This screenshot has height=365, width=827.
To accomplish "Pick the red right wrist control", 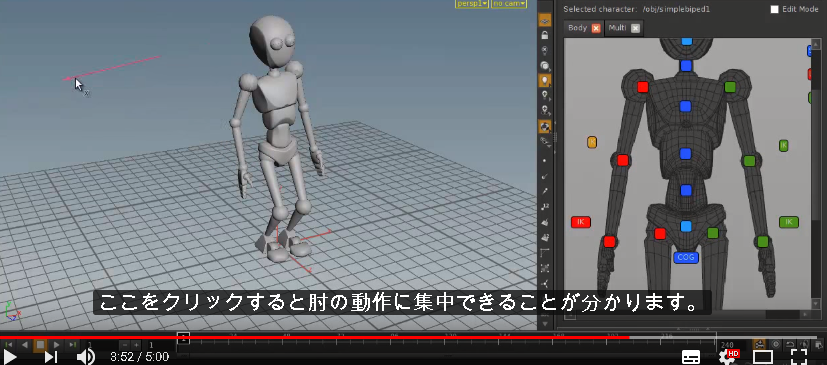I will [x=609, y=242].
